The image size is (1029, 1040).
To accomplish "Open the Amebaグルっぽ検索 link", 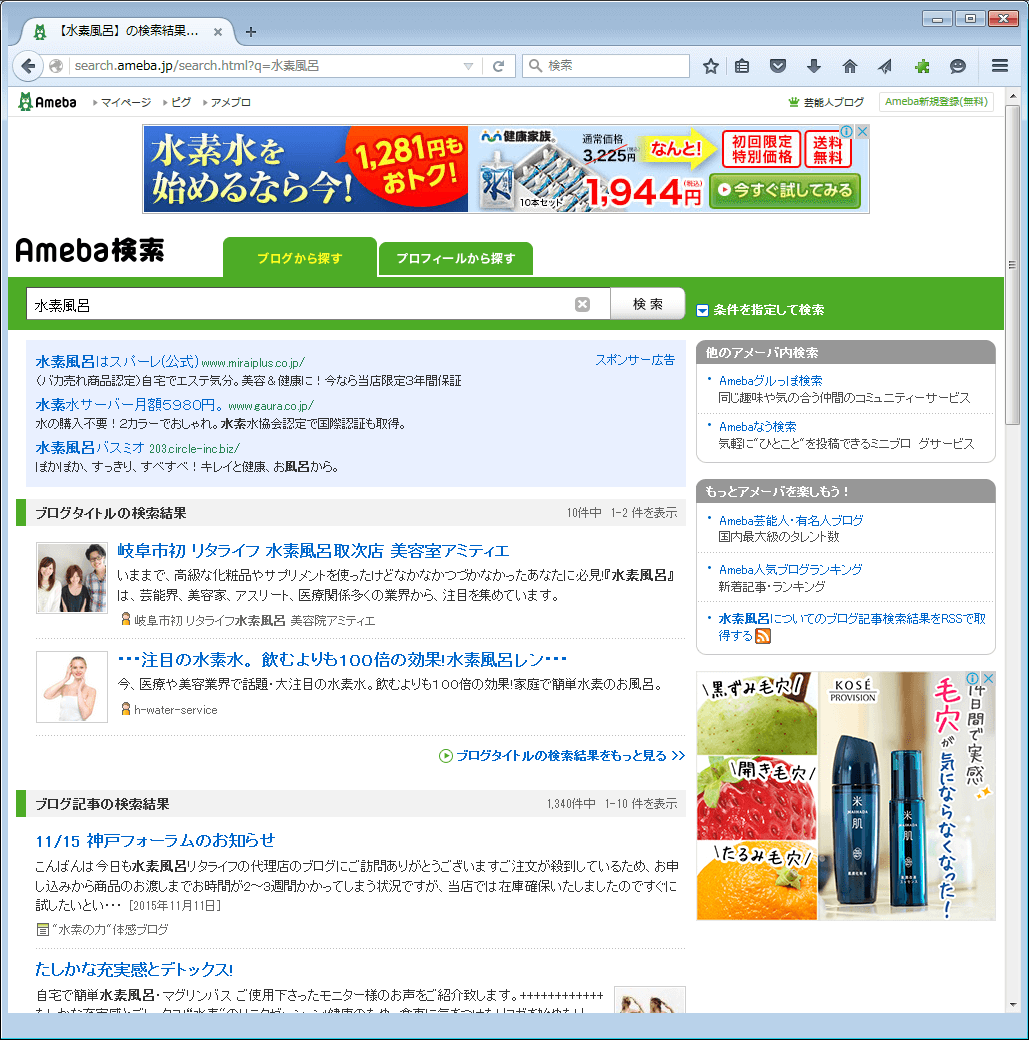I will [770, 381].
